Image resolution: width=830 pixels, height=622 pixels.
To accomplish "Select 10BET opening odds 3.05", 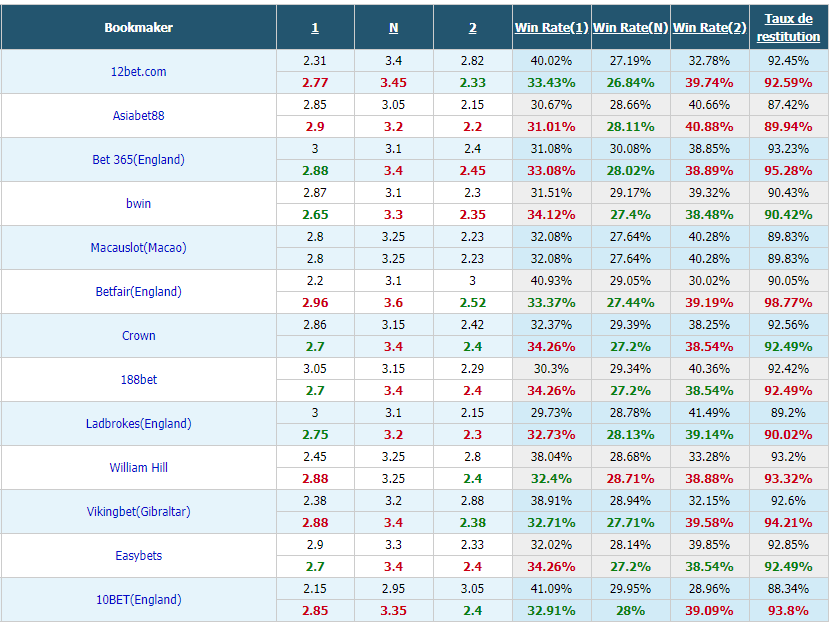I will click(473, 589).
